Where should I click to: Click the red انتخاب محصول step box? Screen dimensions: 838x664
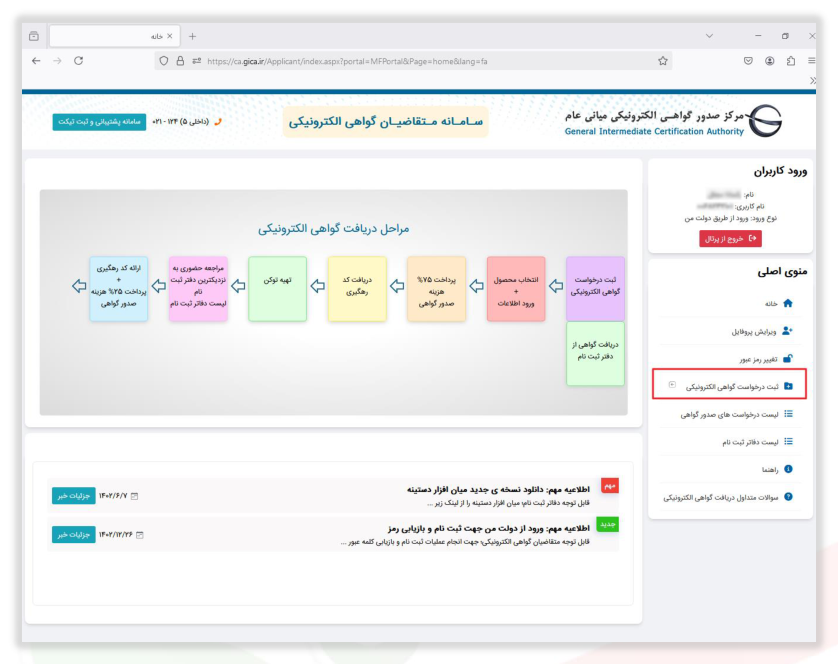516,289
